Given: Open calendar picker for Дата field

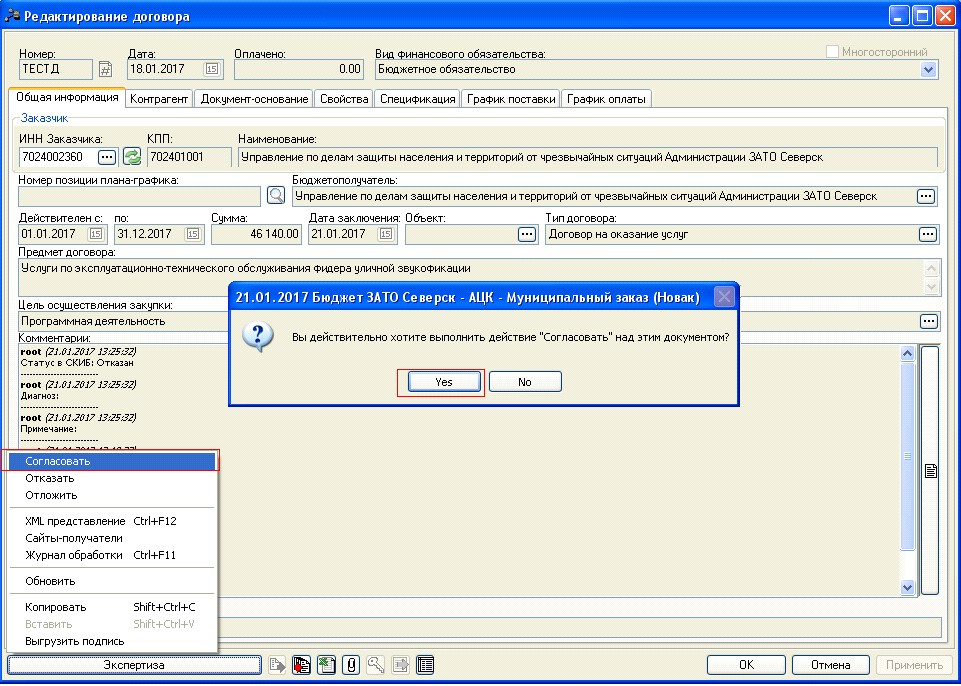Looking at the screenshot, I should (x=212, y=69).
